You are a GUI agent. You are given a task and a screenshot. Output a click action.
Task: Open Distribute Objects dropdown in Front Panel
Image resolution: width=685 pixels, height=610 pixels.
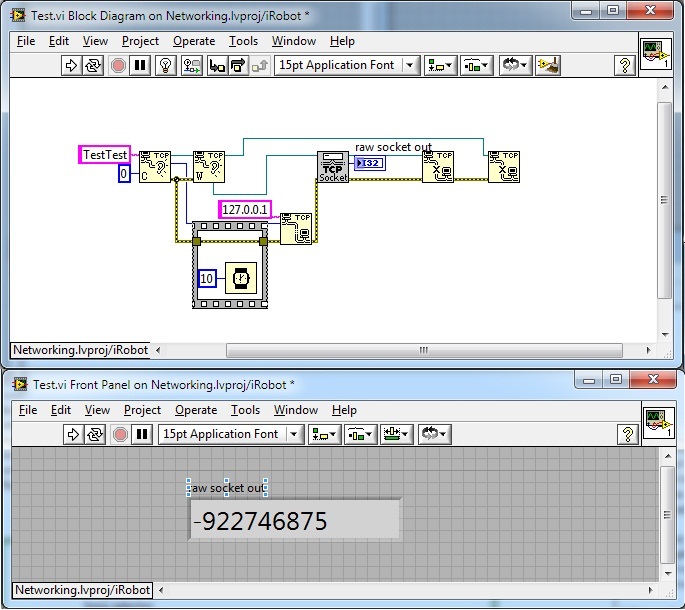360,434
